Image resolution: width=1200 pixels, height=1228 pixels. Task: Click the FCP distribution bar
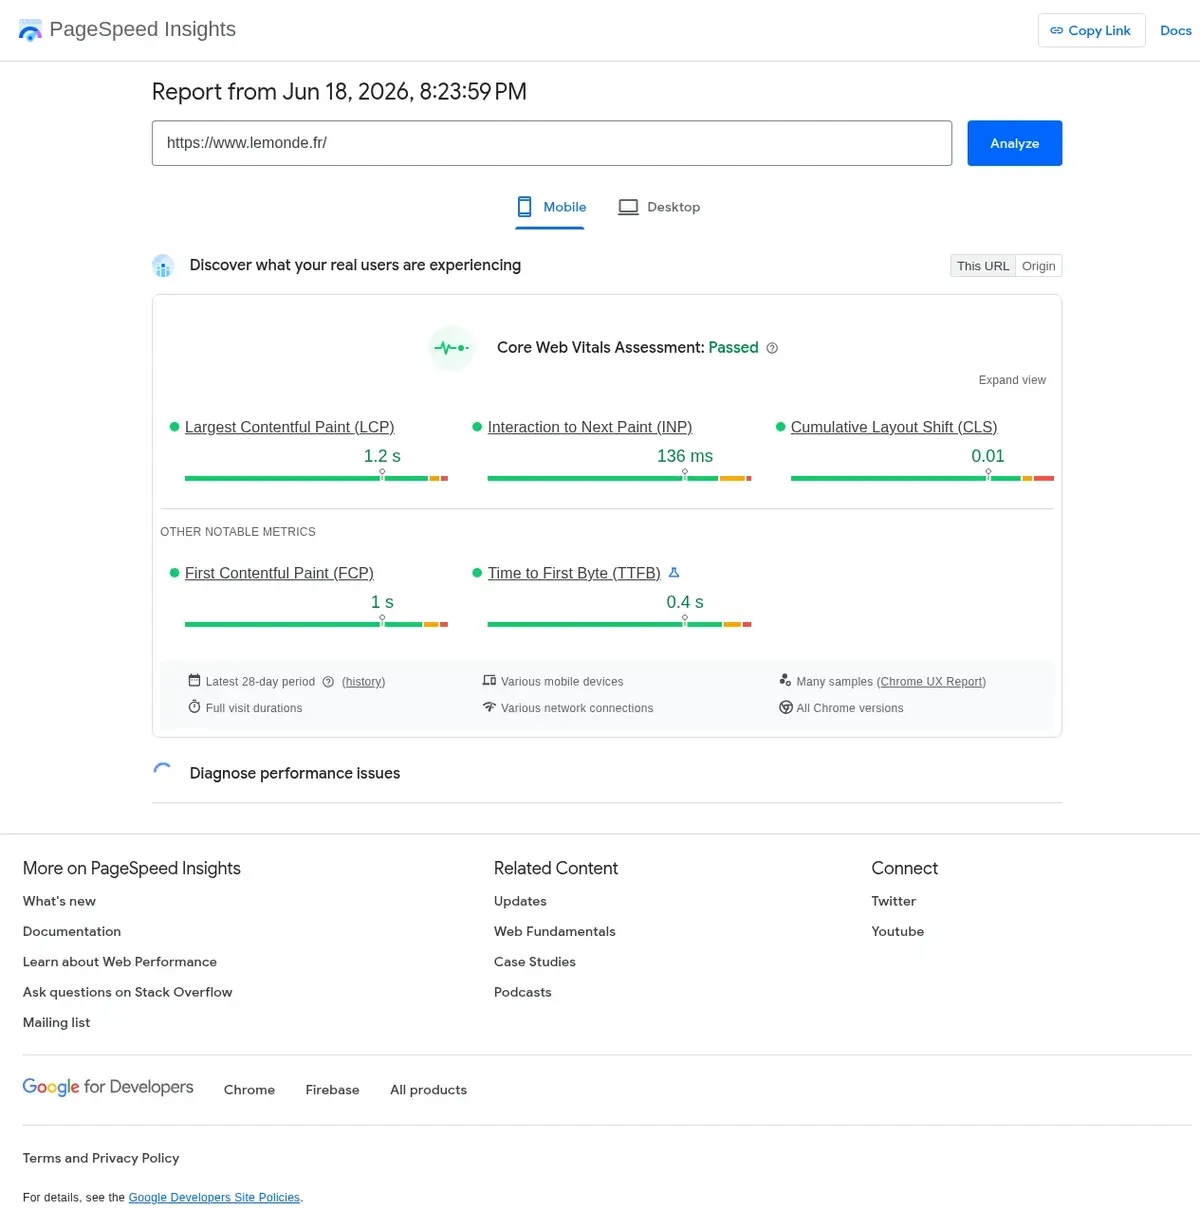(x=316, y=624)
